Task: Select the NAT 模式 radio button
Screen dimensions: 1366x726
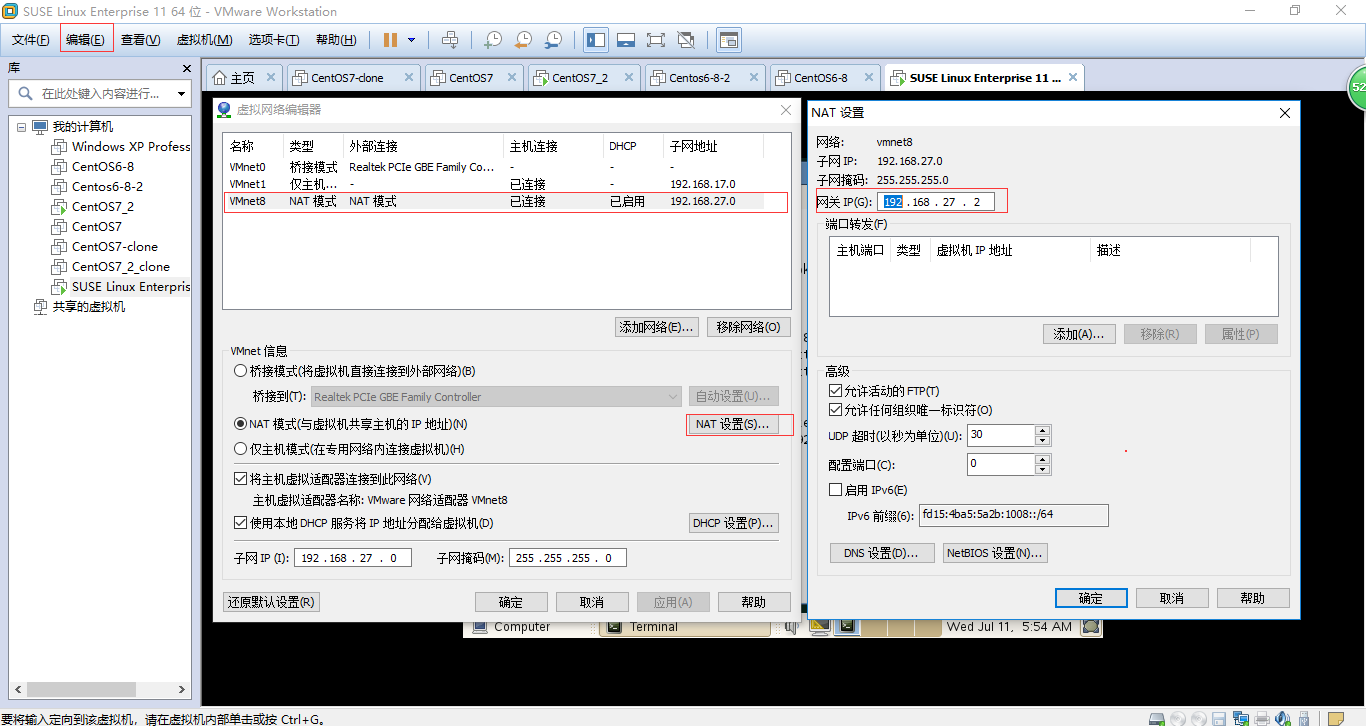Action: click(240, 424)
